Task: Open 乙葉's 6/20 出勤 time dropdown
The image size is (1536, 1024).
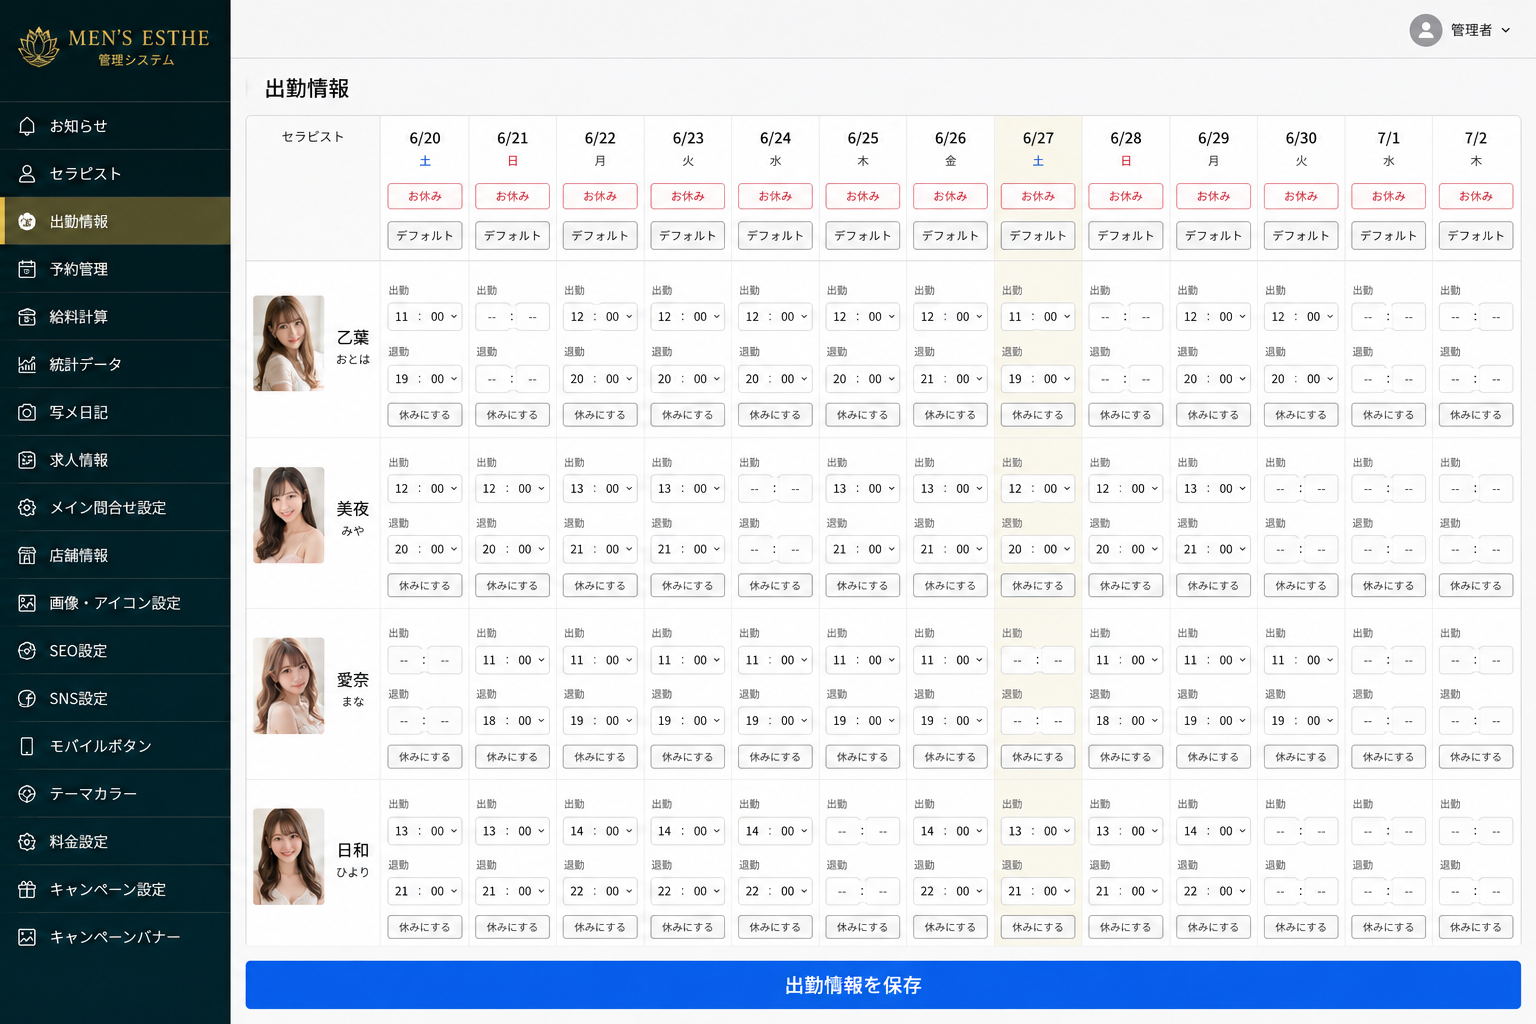Action: [425, 317]
